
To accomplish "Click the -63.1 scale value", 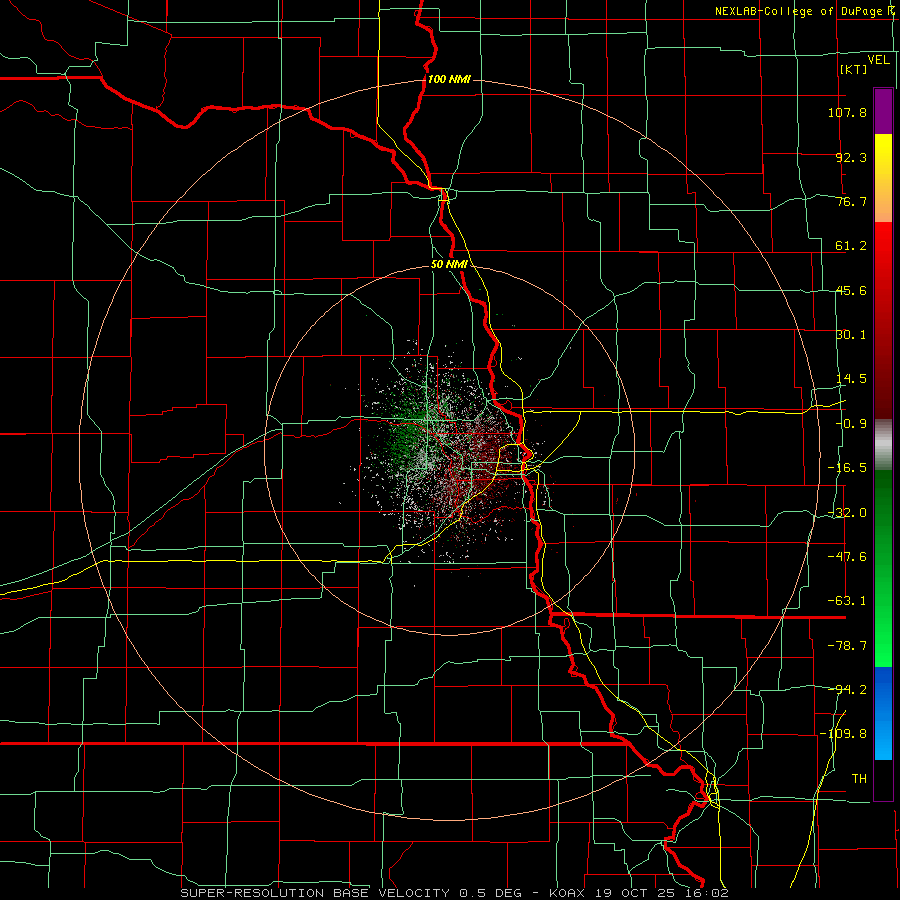I will (x=847, y=601).
